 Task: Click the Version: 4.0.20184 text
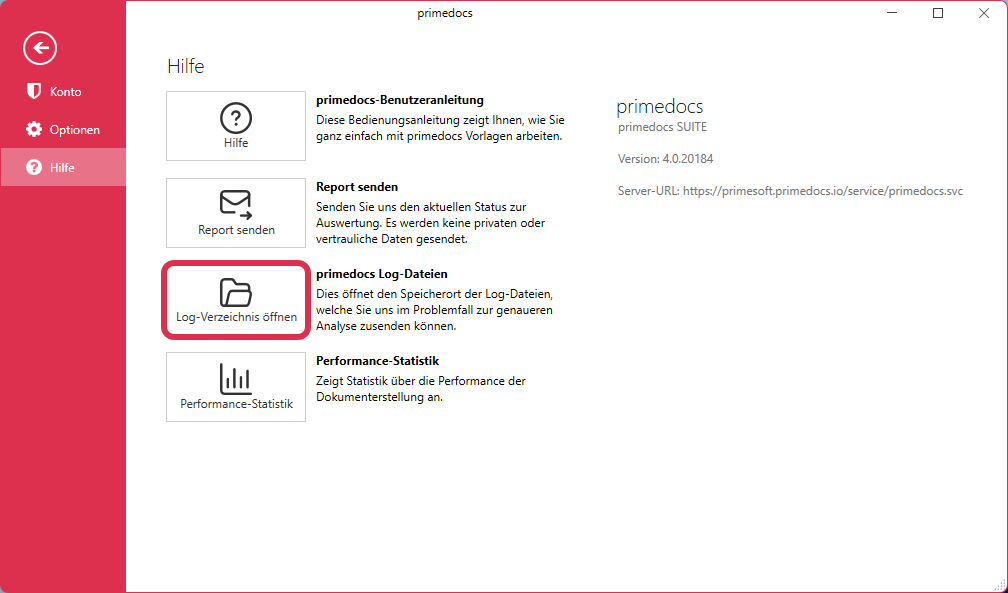(x=665, y=159)
